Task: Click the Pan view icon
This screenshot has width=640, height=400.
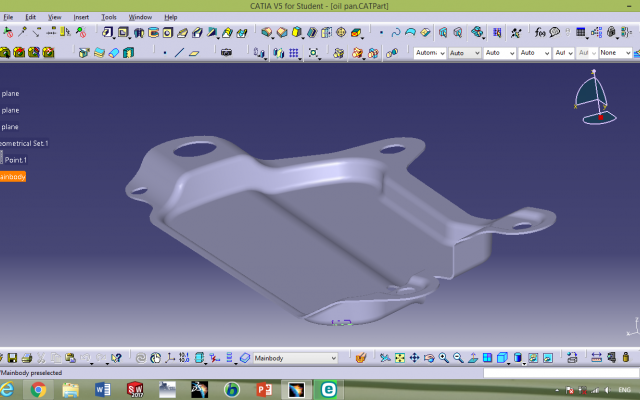Action: tap(414, 358)
